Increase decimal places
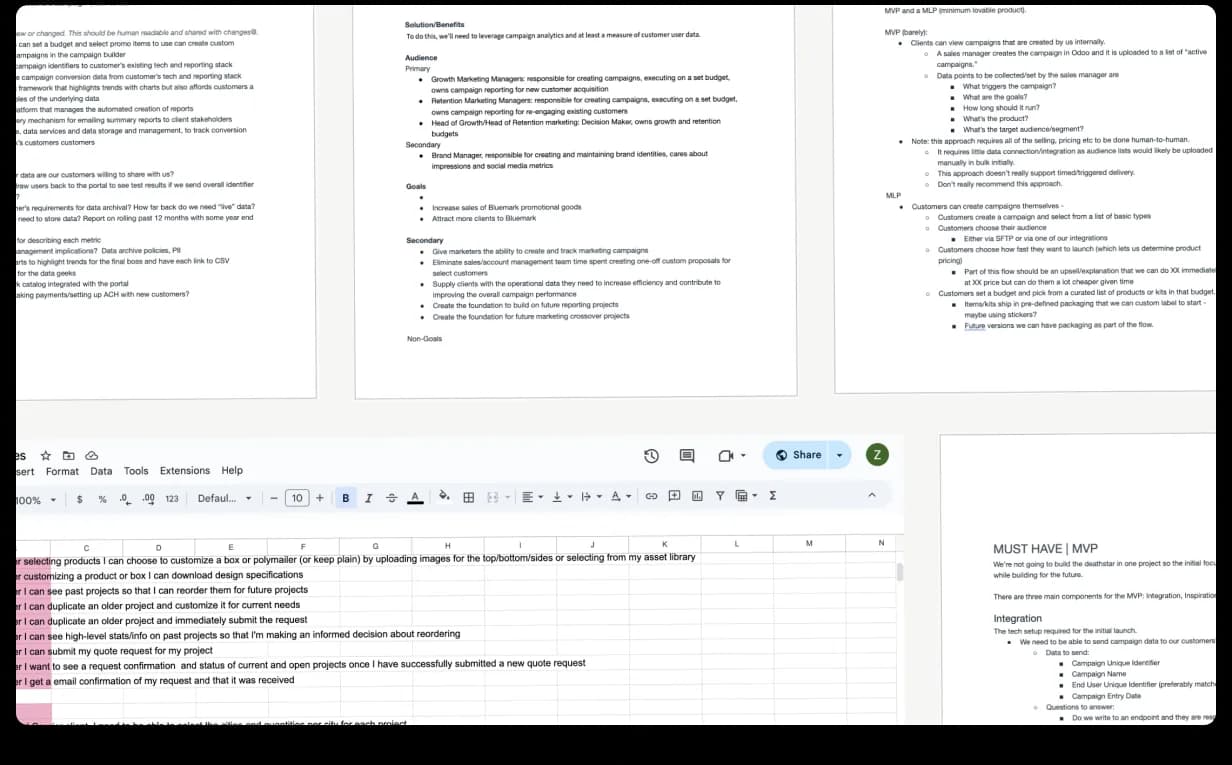 148,497
